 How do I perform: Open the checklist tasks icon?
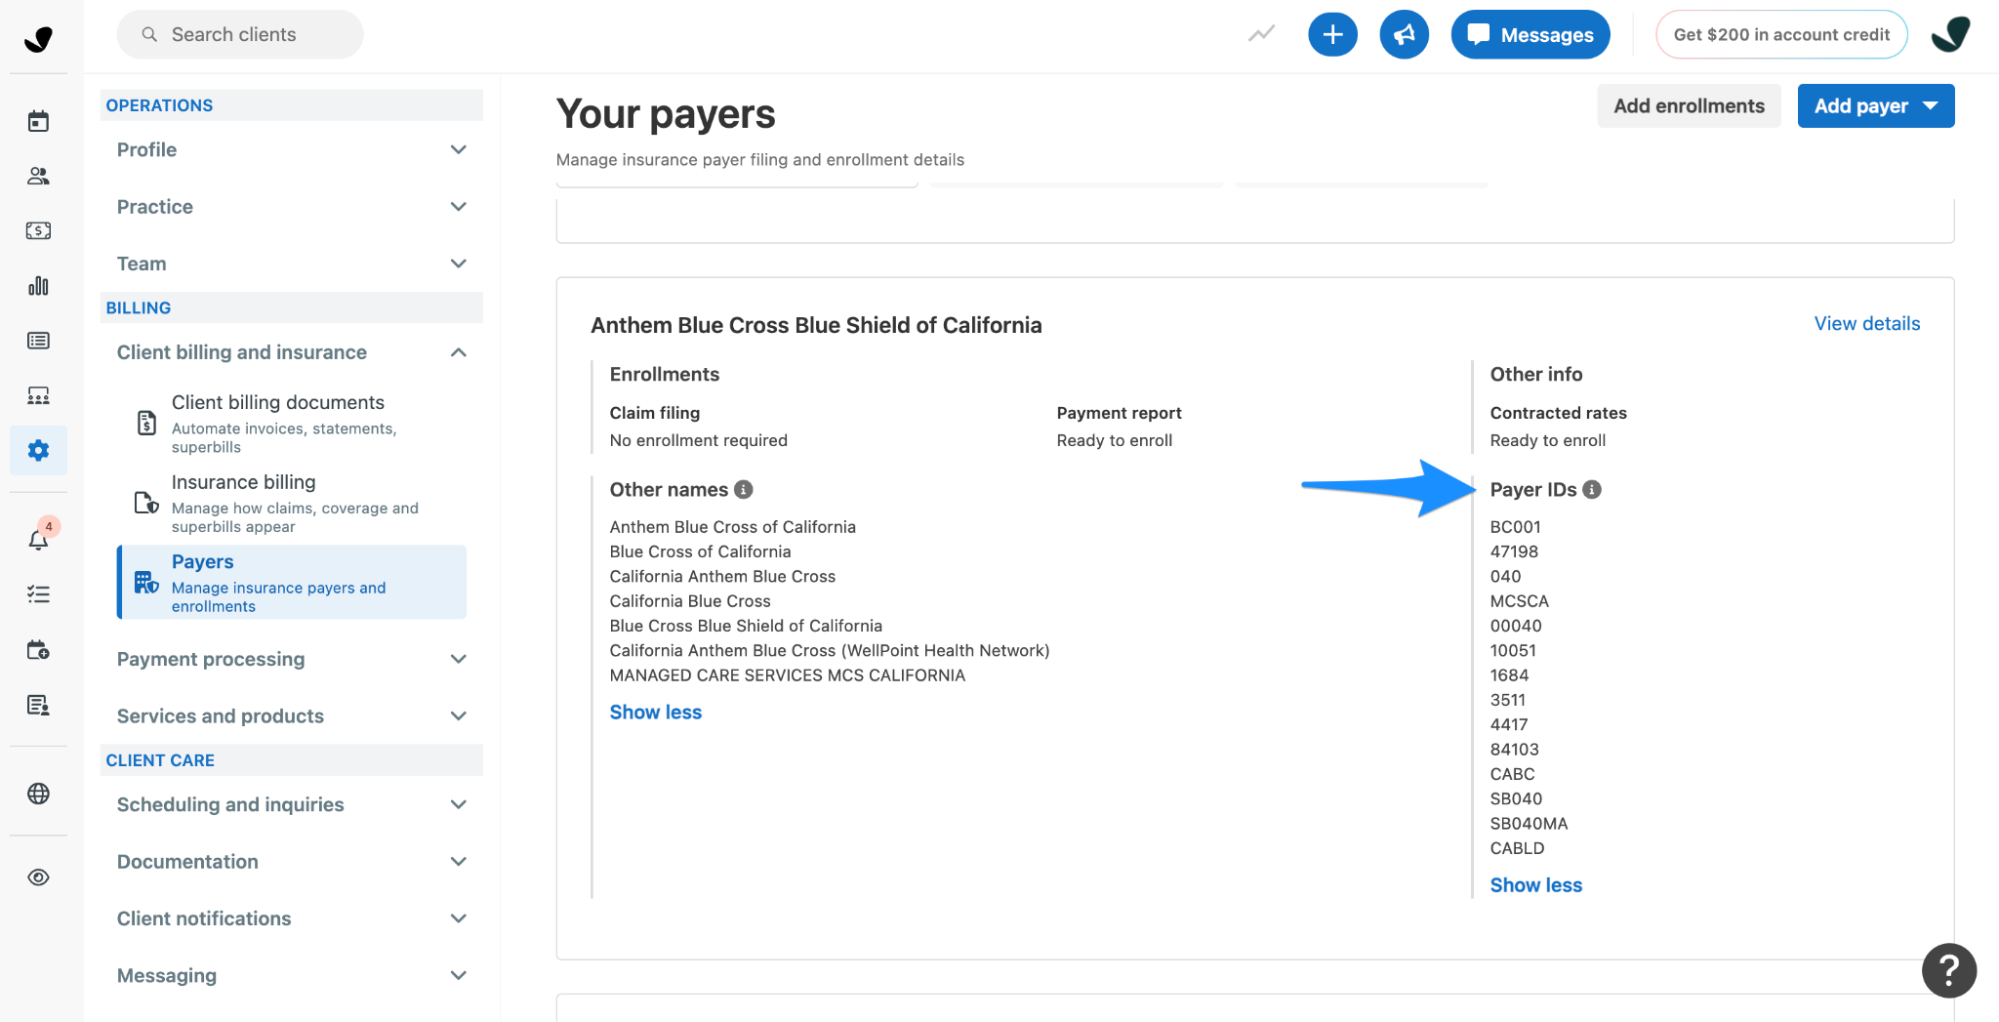point(38,595)
